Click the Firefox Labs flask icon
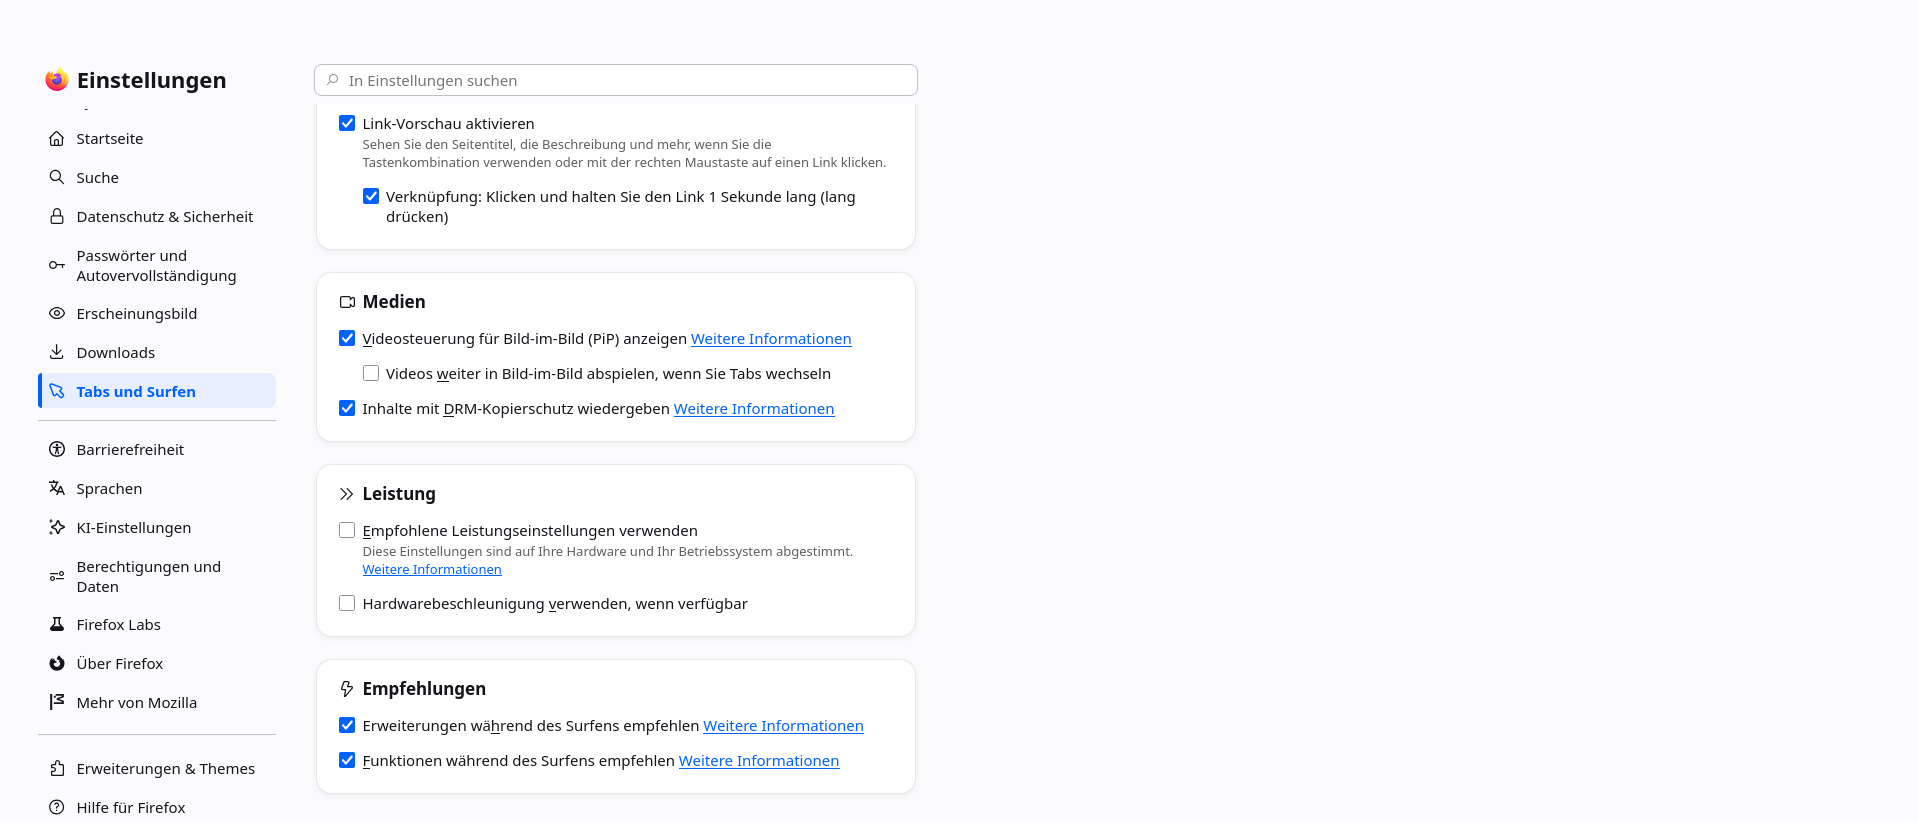Screen dimensions: 1918x823 (57, 625)
